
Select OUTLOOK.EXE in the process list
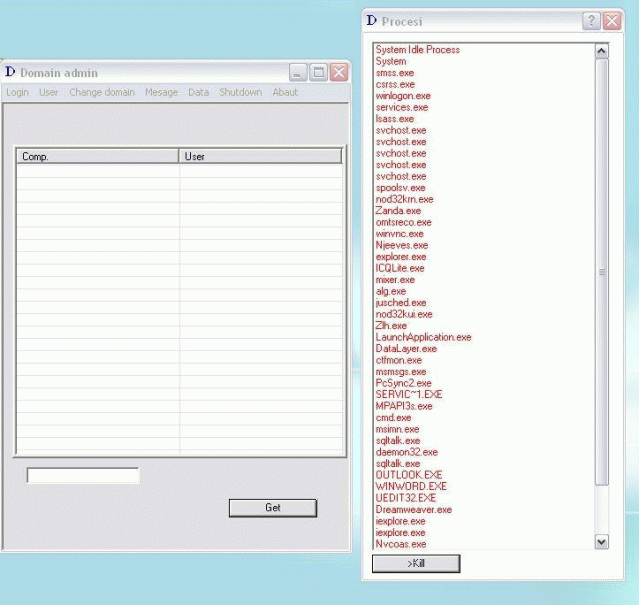tap(409, 475)
